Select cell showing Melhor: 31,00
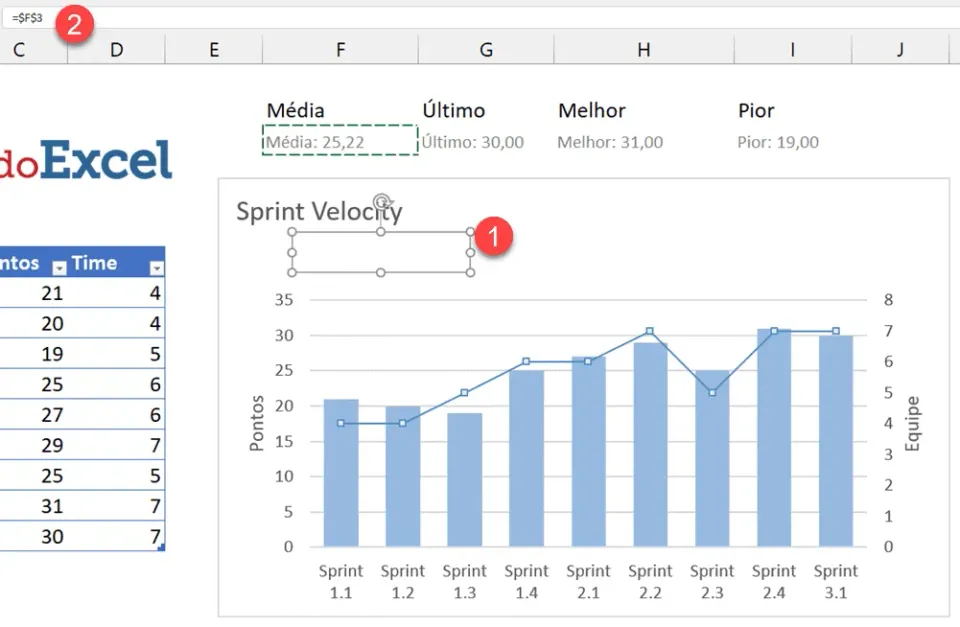Screen dimensions: 960x627 tap(610, 142)
